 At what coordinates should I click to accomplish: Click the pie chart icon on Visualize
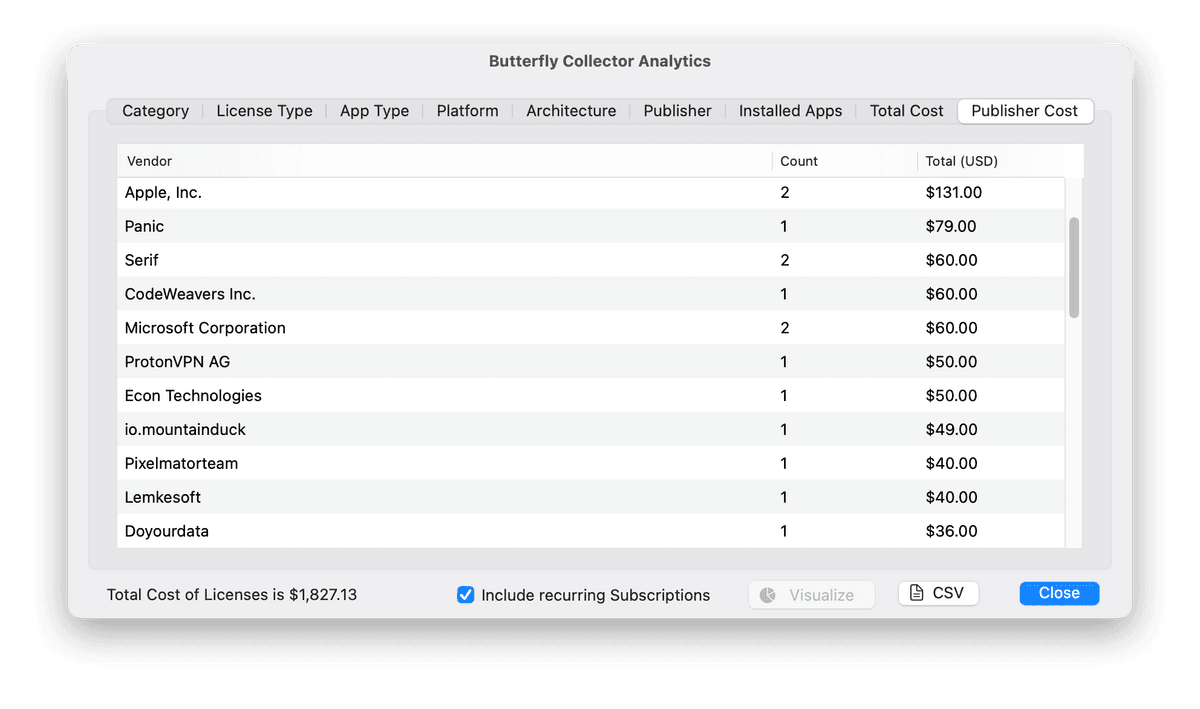768,595
